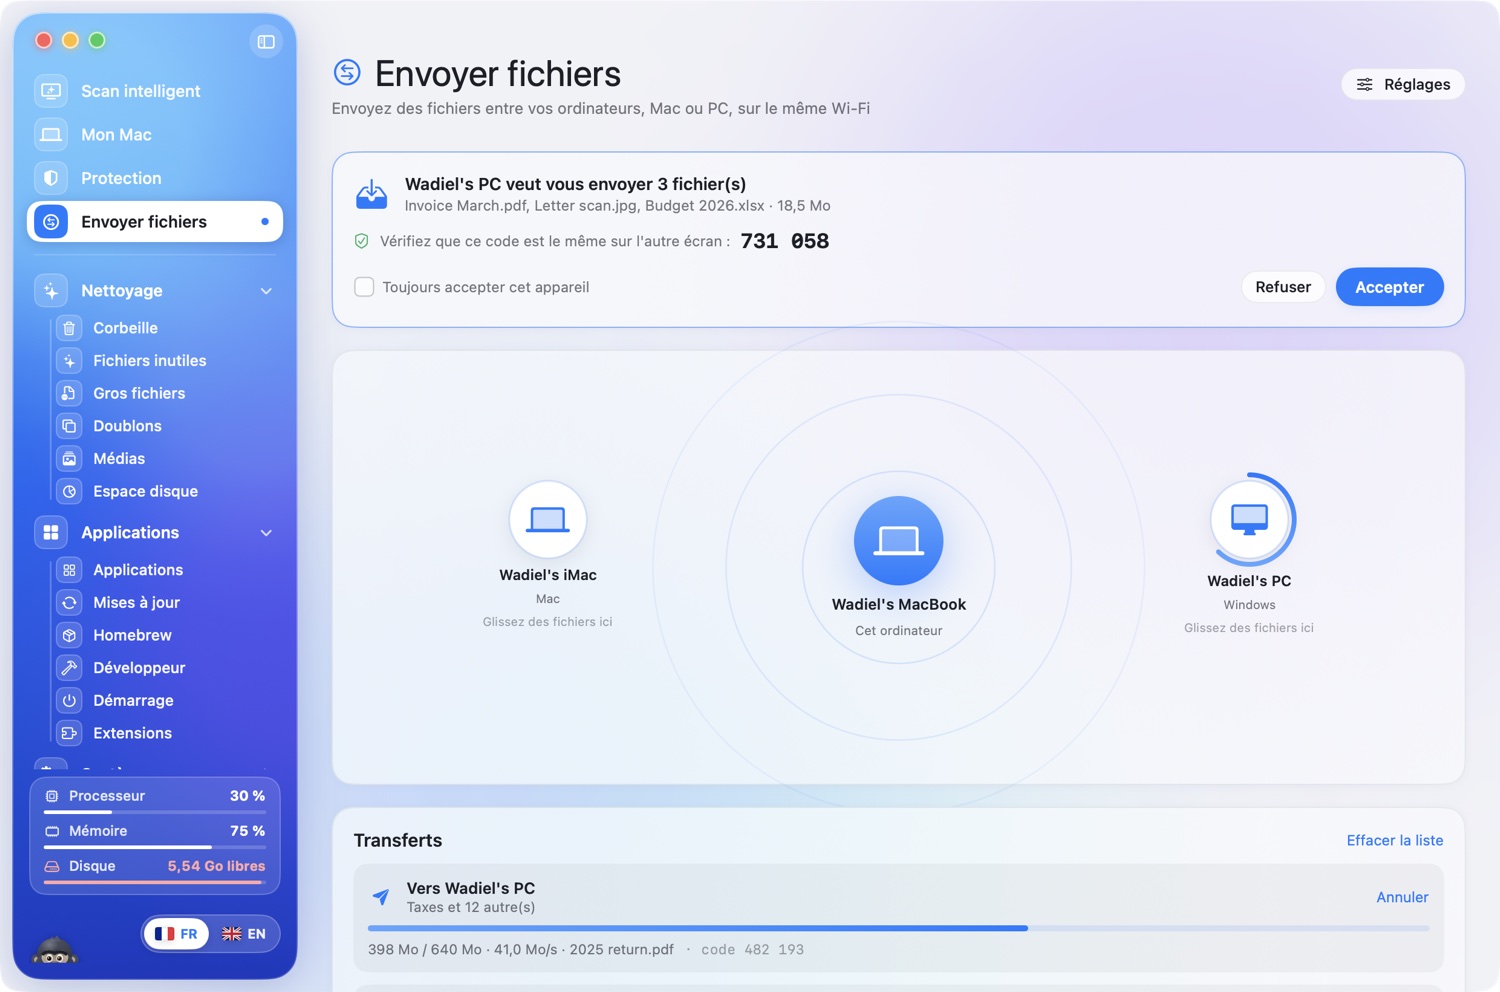1500x992 pixels.
Task: Click the Wadiel's iMac device icon
Action: pyautogui.click(x=547, y=519)
